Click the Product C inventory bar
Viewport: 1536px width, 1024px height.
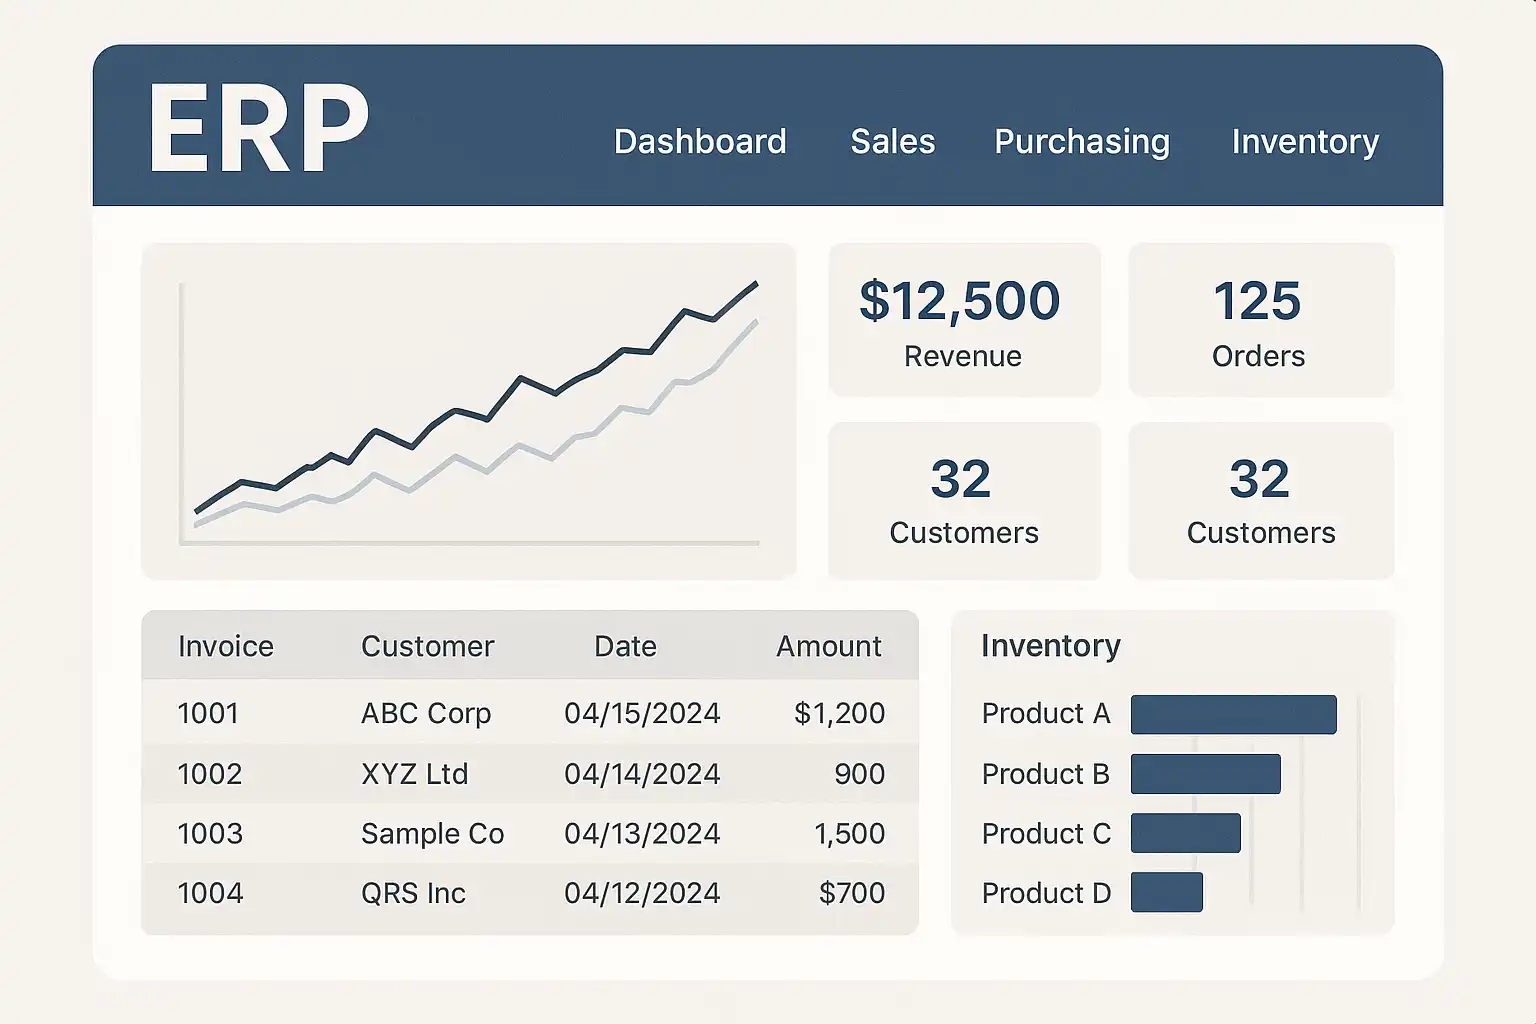point(1185,833)
